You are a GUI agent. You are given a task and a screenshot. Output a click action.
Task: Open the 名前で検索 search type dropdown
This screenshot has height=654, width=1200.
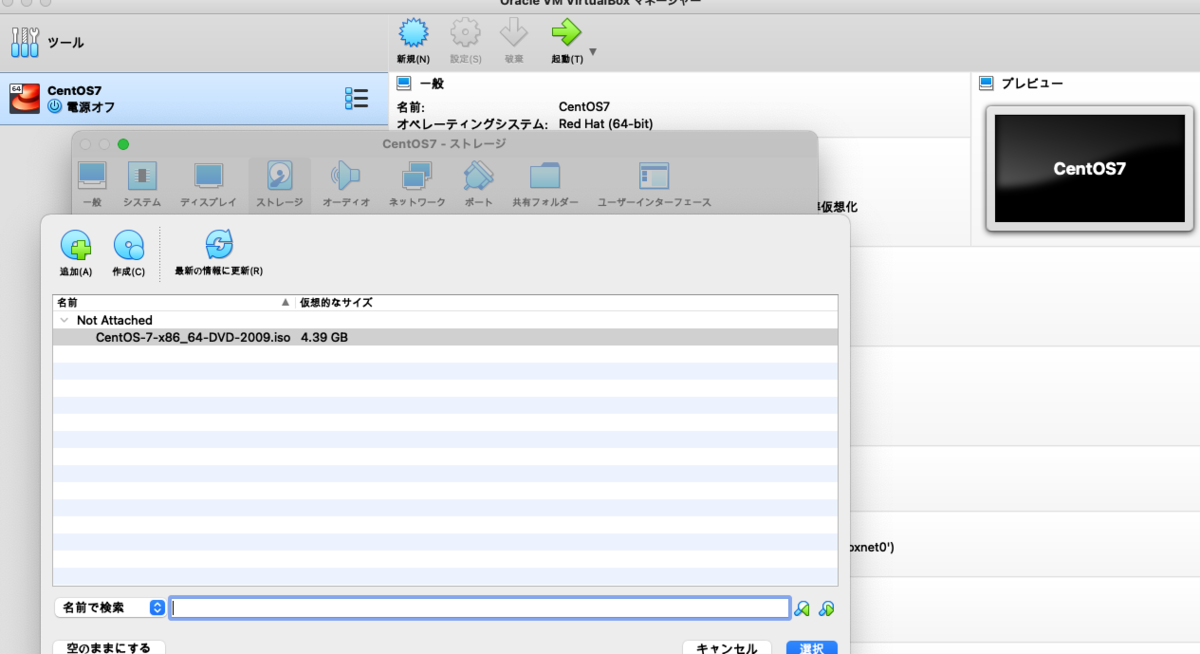click(x=110, y=607)
